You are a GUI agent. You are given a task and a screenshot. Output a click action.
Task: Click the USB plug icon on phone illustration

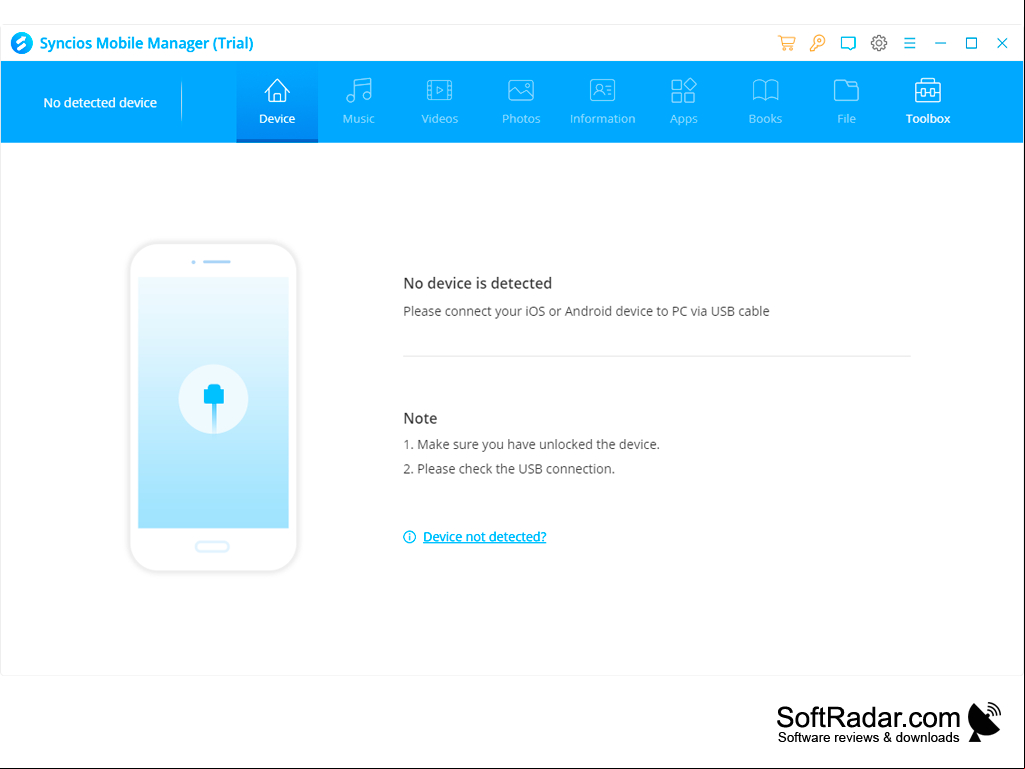coord(214,400)
